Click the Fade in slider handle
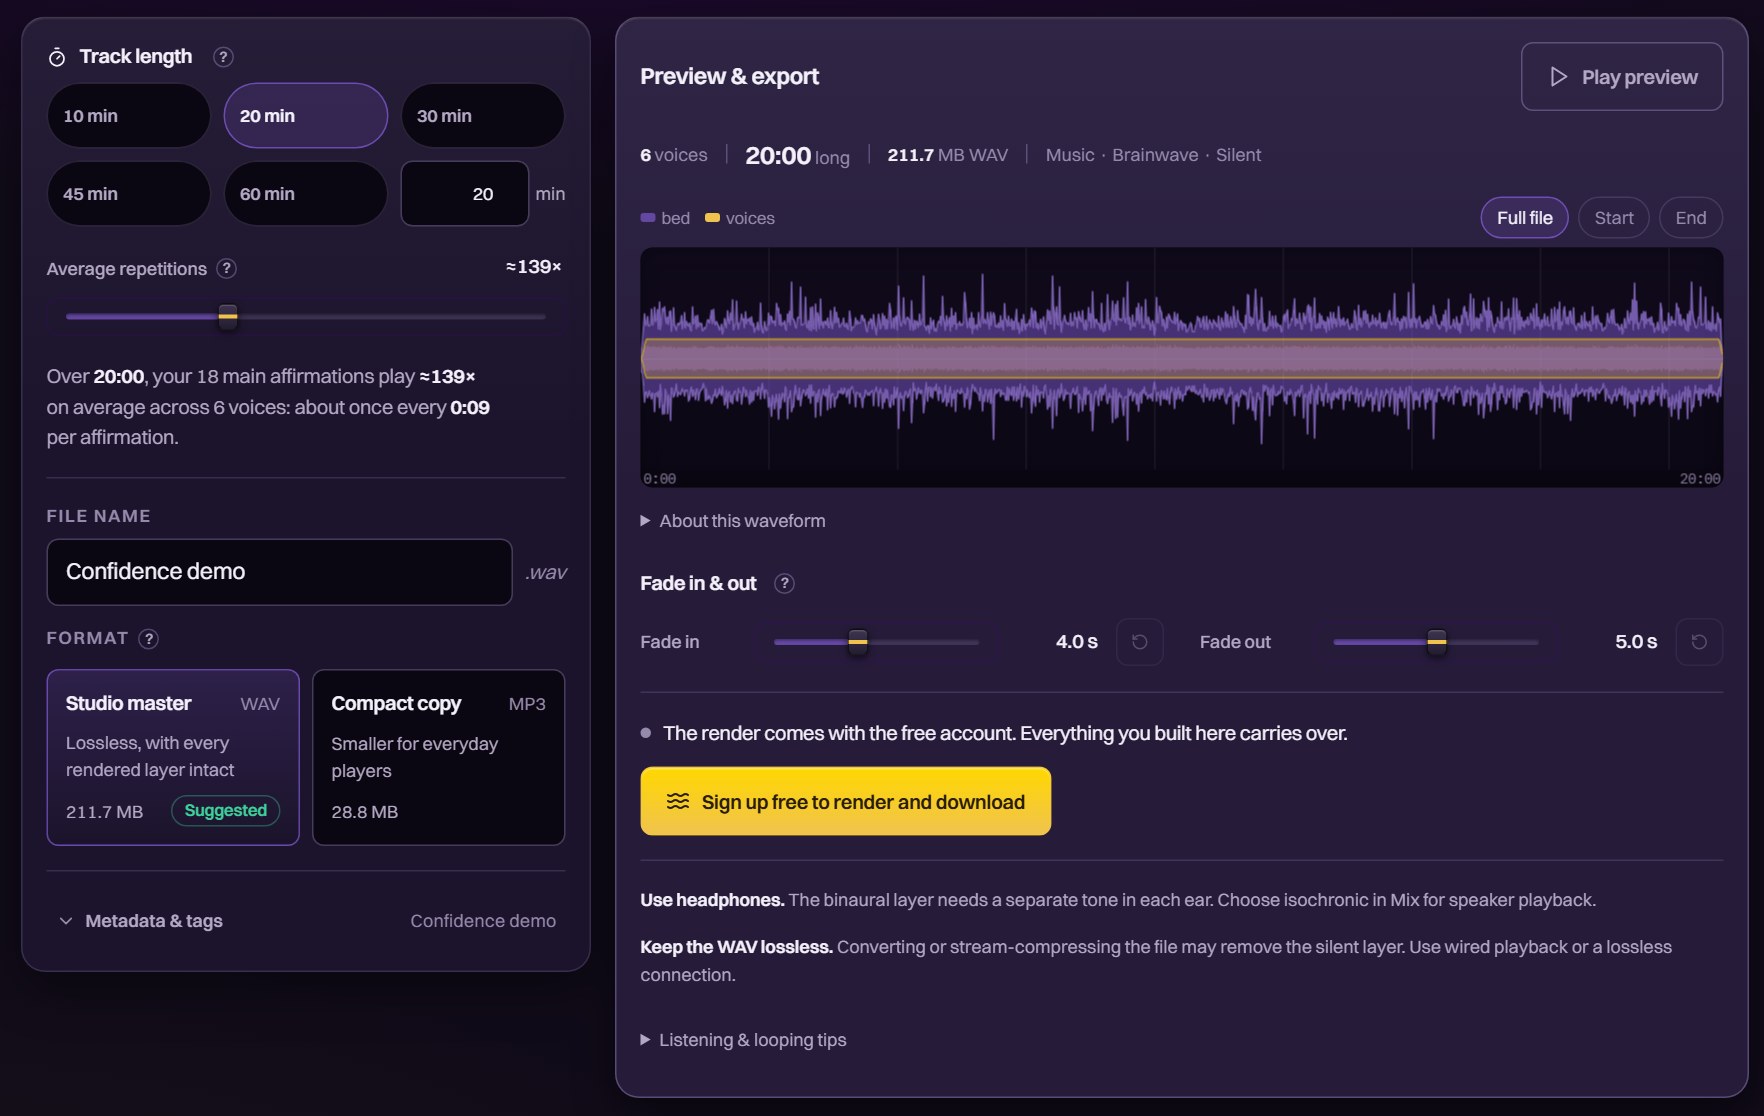This screenshot has width=1764, height=1116. 858,642
